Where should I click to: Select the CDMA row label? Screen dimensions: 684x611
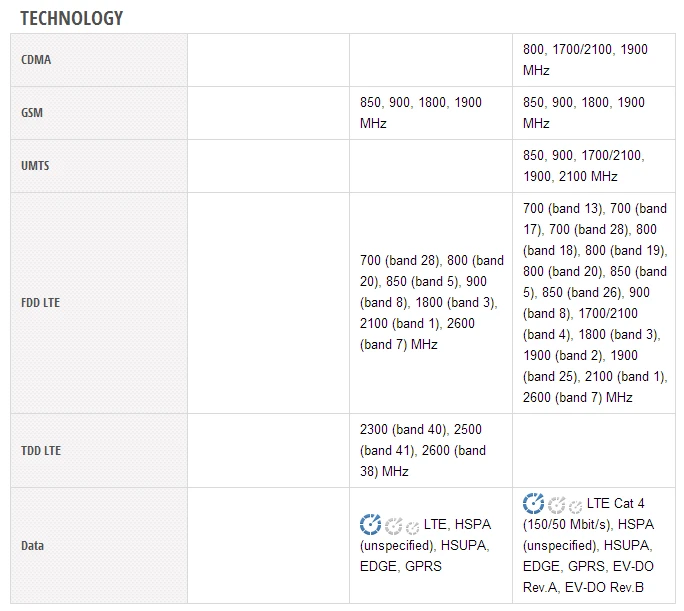pyautogui.click(x=36, y=60)
